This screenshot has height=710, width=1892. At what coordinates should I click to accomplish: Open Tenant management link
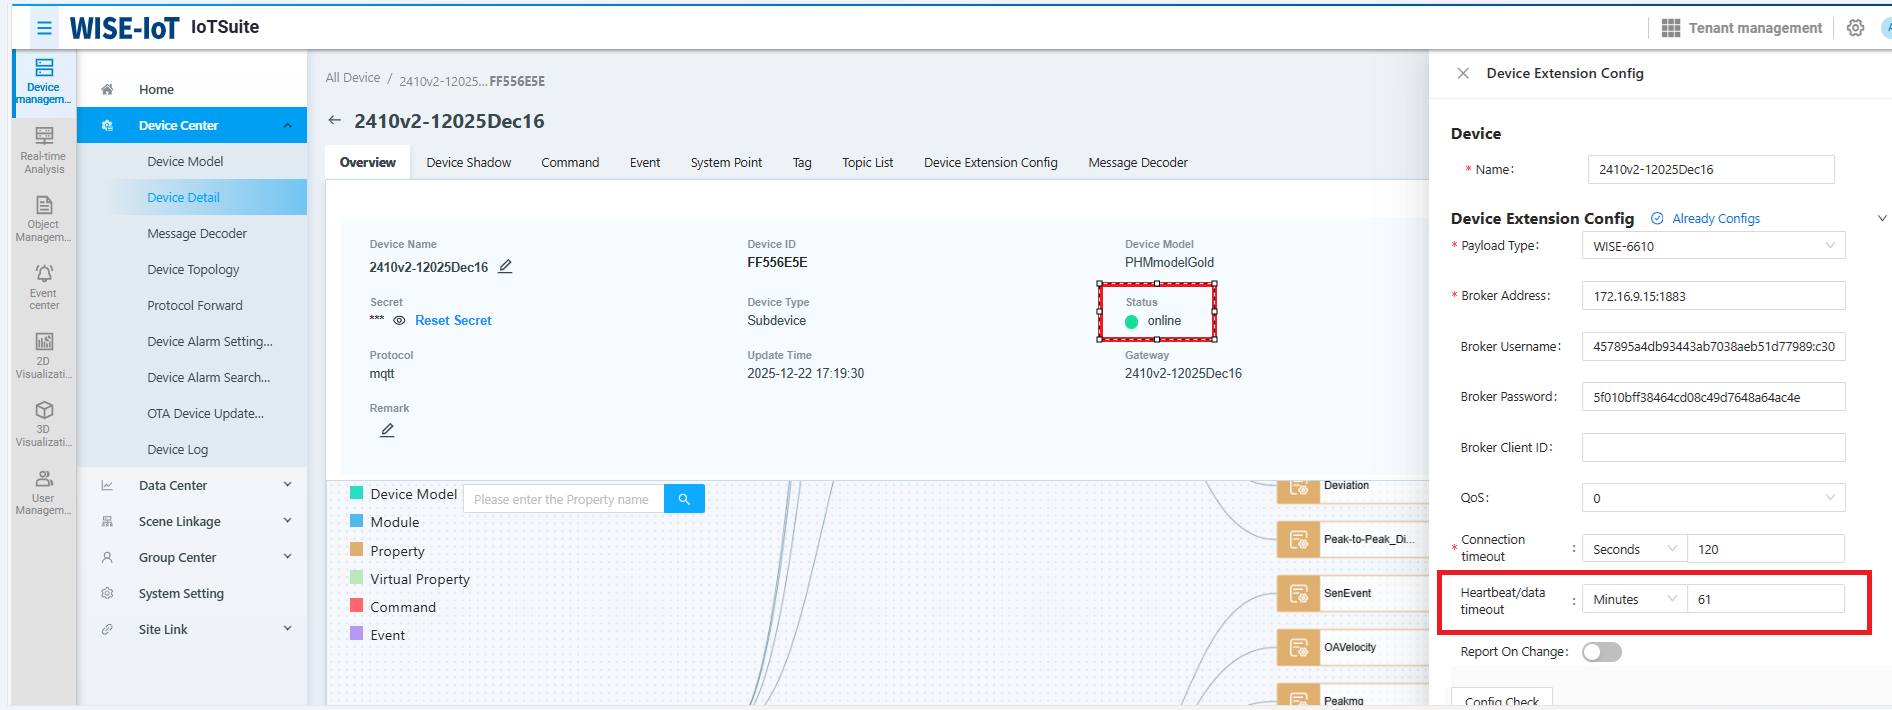tap(1755, 28)
